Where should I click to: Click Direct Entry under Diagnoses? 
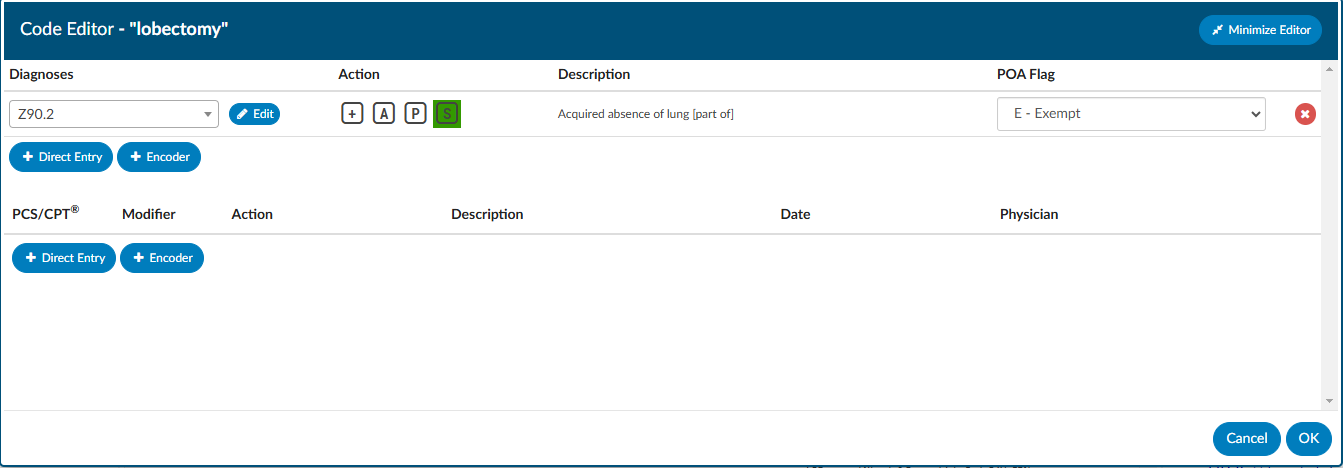pos(61,157)
